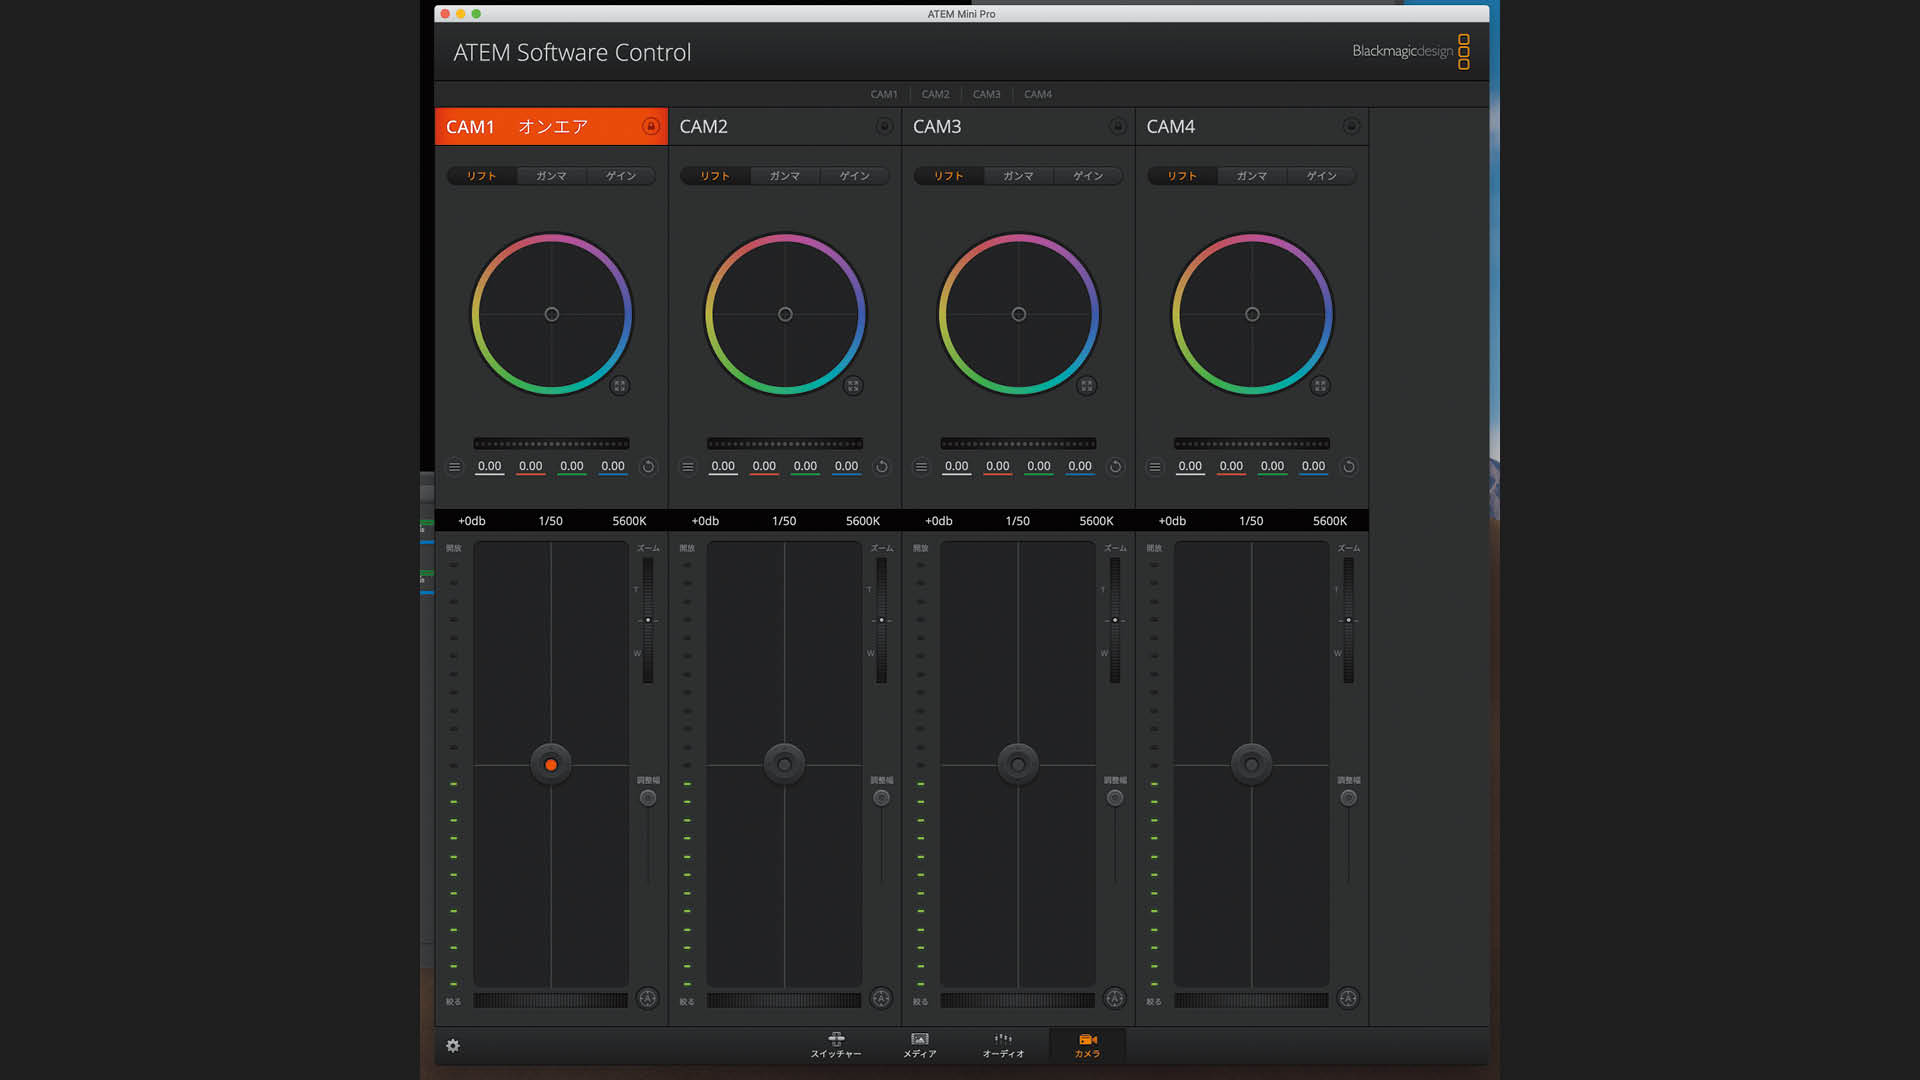Click the CAM2 color wheel center point
Viewport: 1920px width, 1080px height.
785,314
